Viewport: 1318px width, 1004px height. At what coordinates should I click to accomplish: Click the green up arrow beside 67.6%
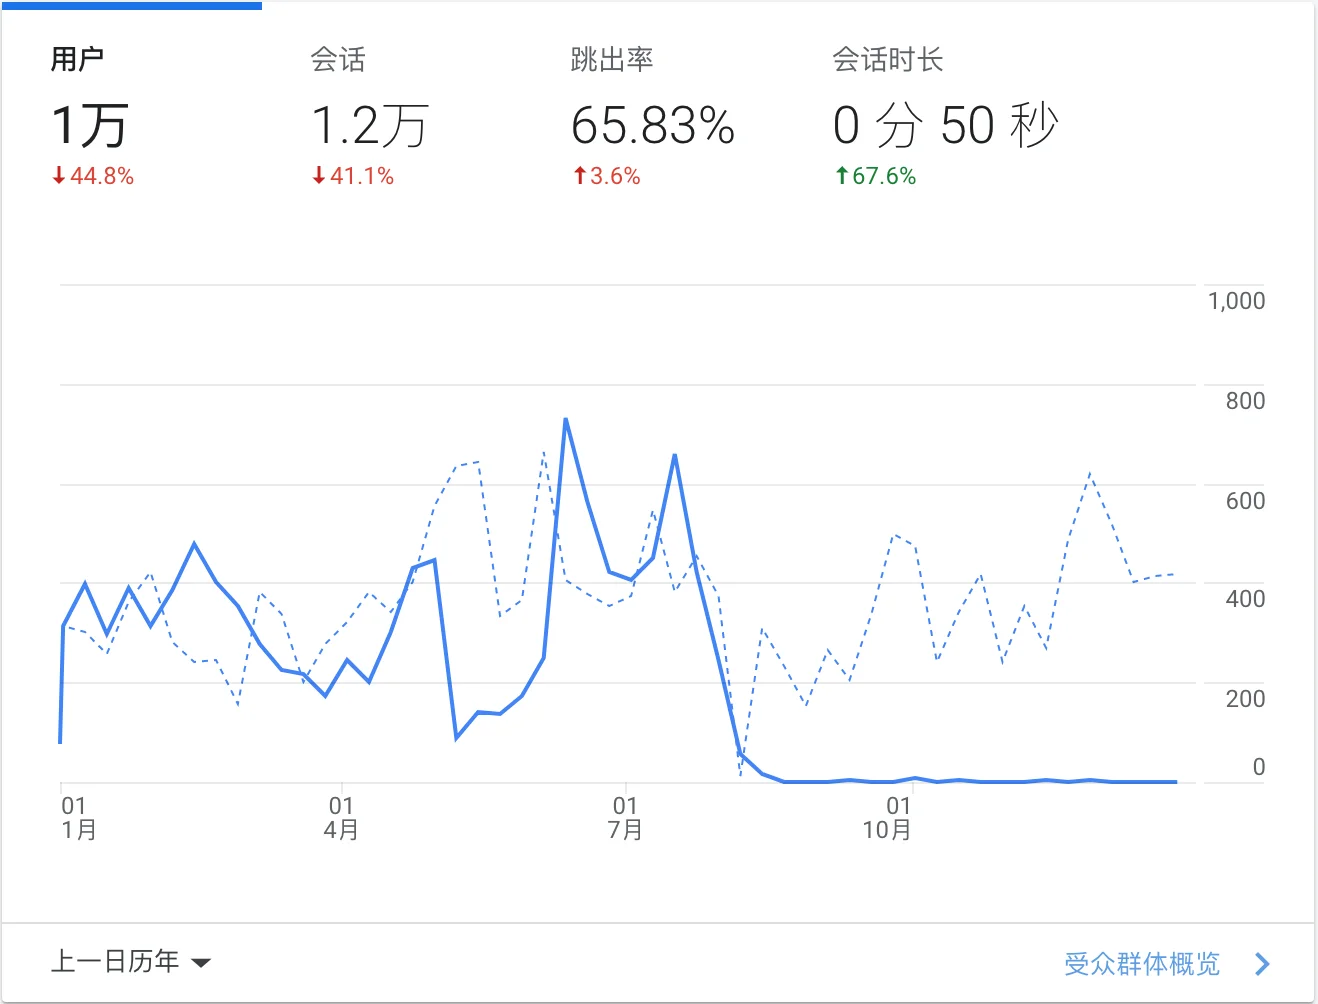[x=842, y=176]
